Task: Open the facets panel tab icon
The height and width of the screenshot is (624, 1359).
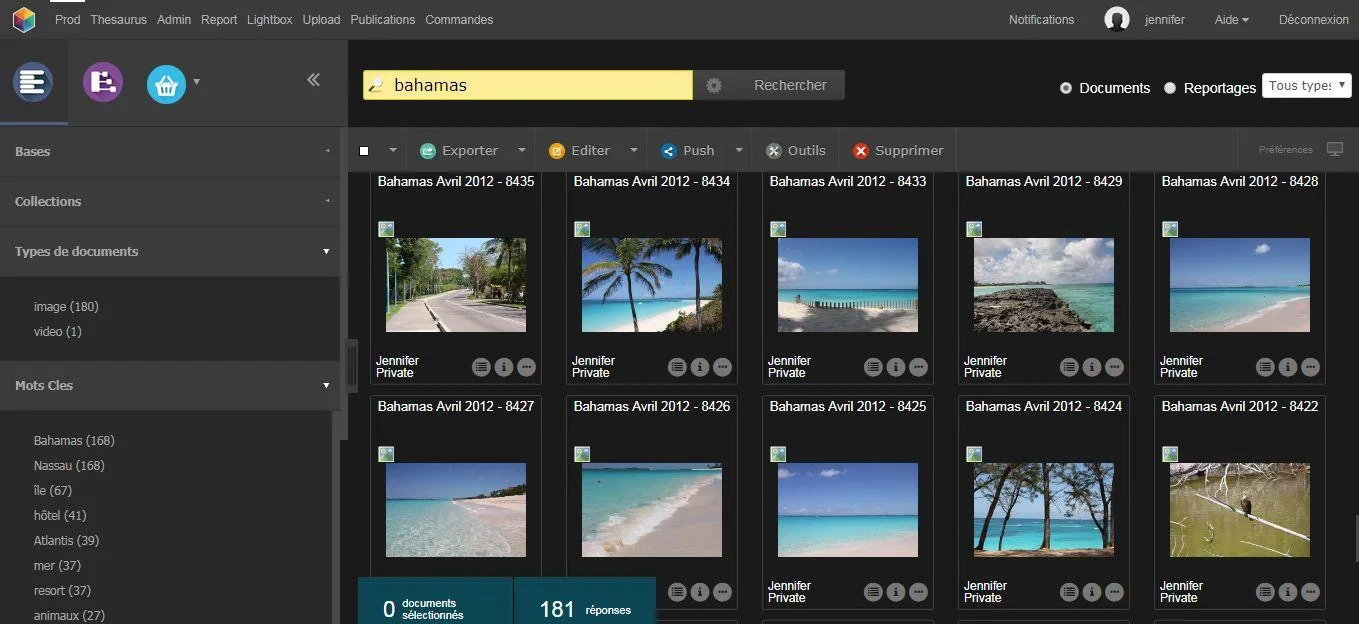Action: [x=33, y=82]
